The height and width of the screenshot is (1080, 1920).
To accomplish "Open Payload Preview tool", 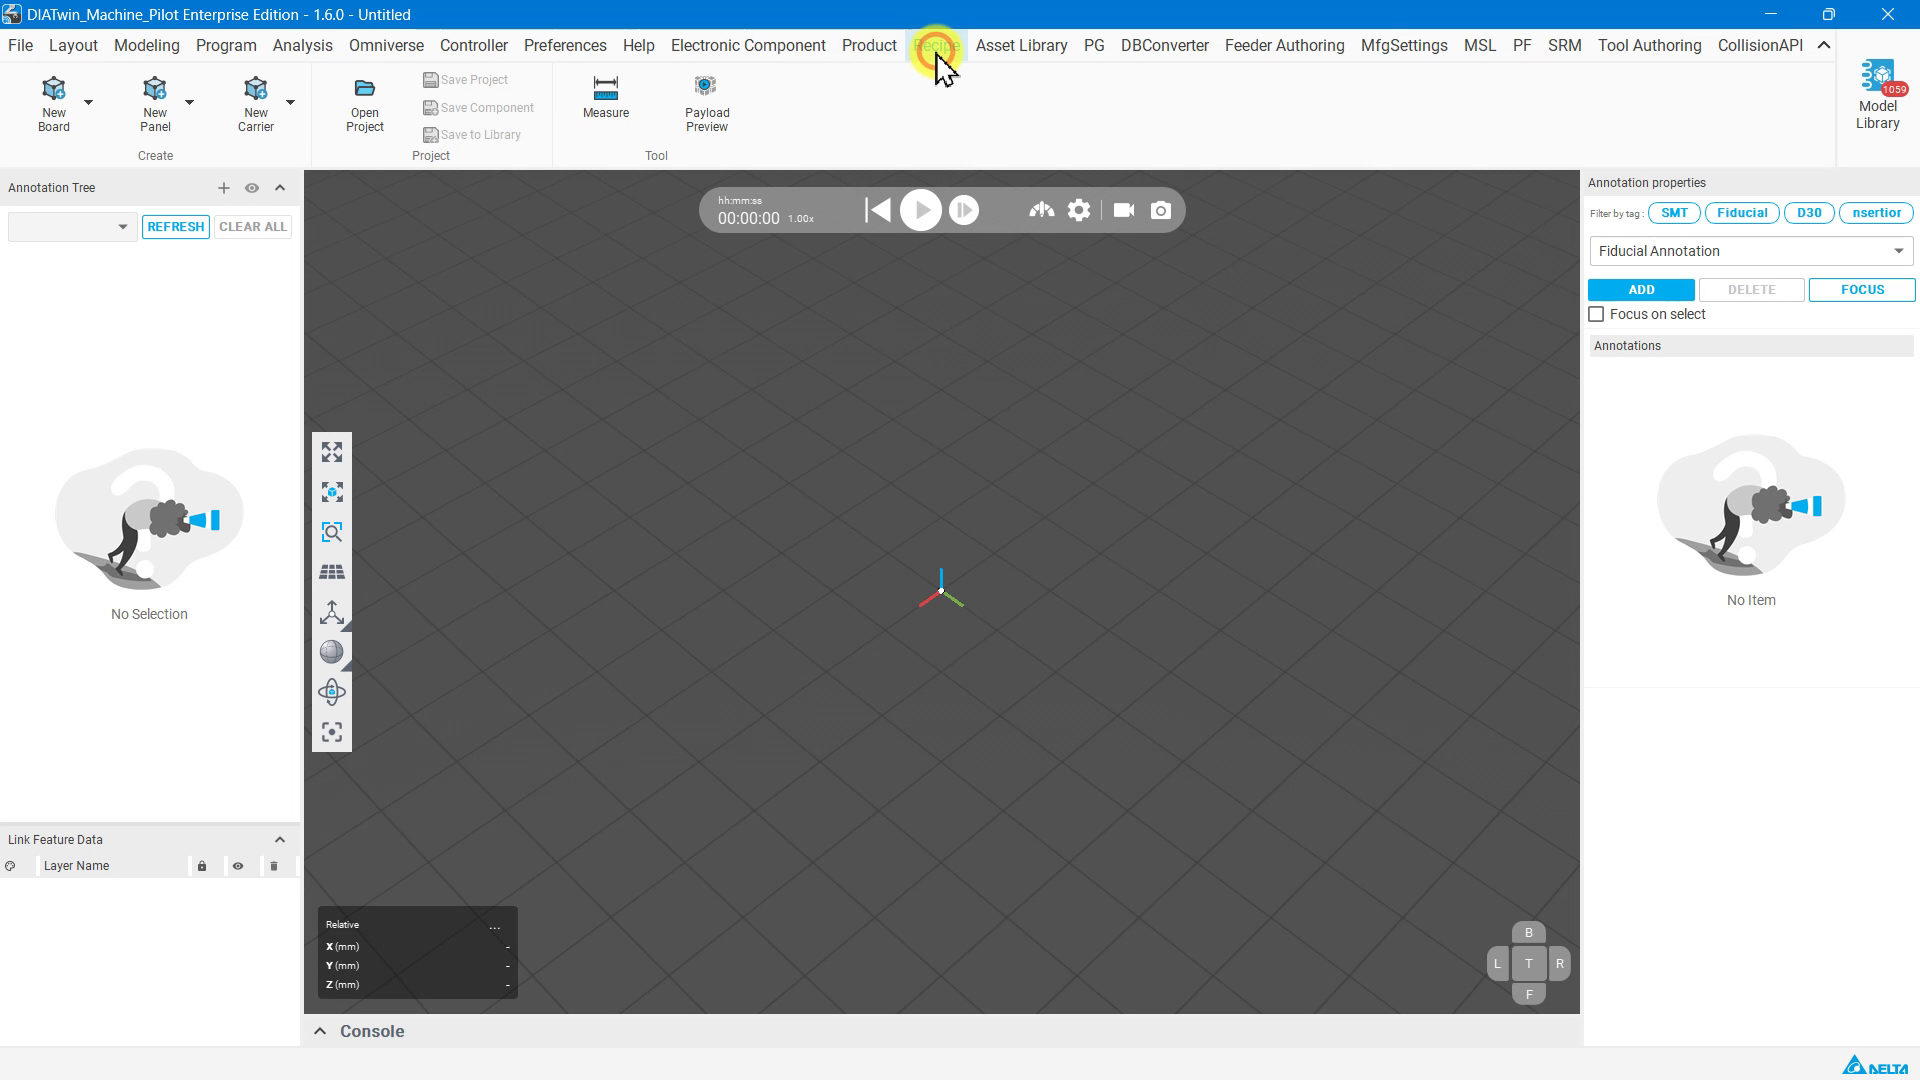I will [707, 103].
